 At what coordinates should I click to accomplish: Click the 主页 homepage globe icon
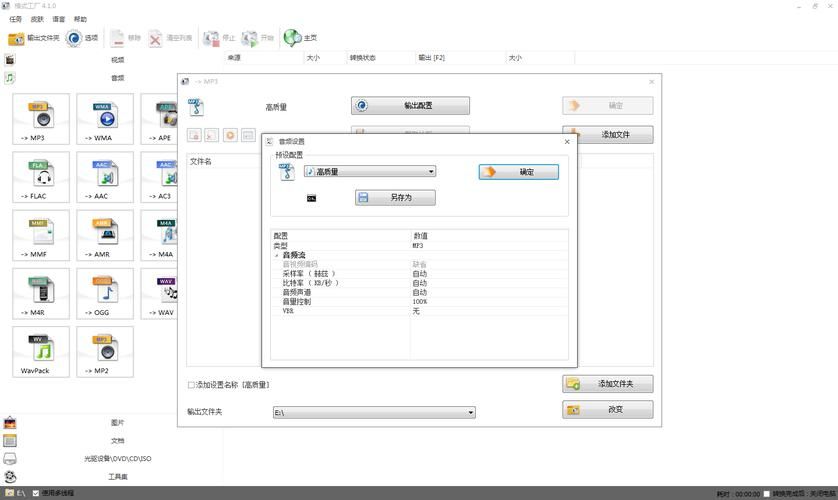point(293,38)
